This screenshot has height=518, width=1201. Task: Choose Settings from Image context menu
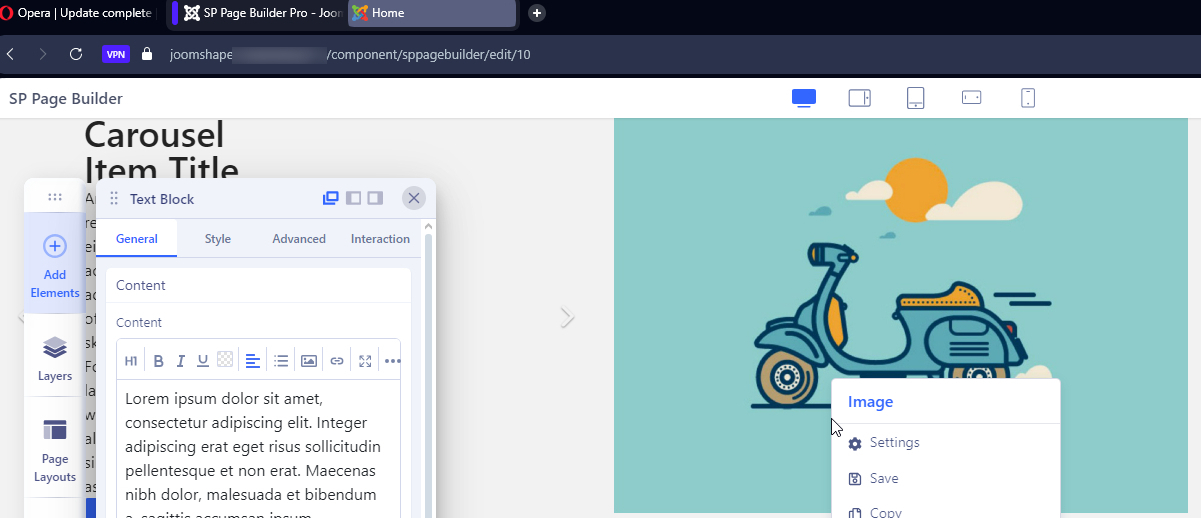pyautogui.click(x=894, y=443)
